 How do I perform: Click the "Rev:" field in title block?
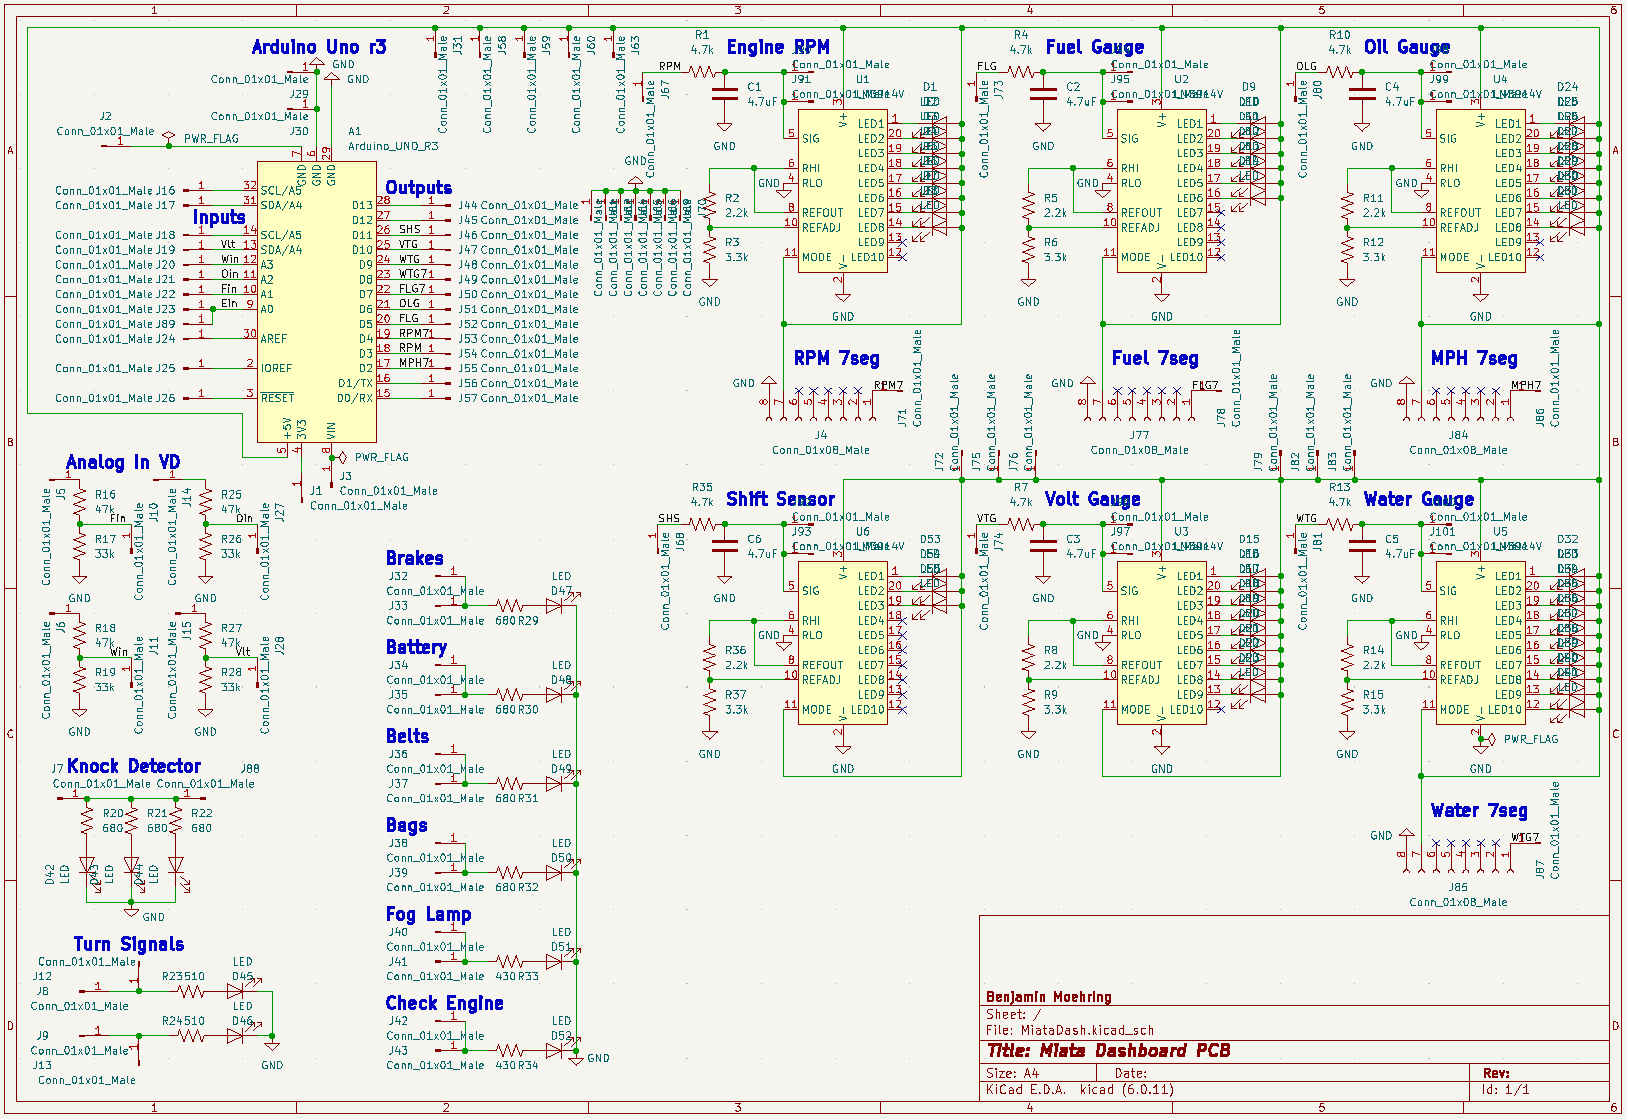pyautogui.click(x=1496, y=1073)
